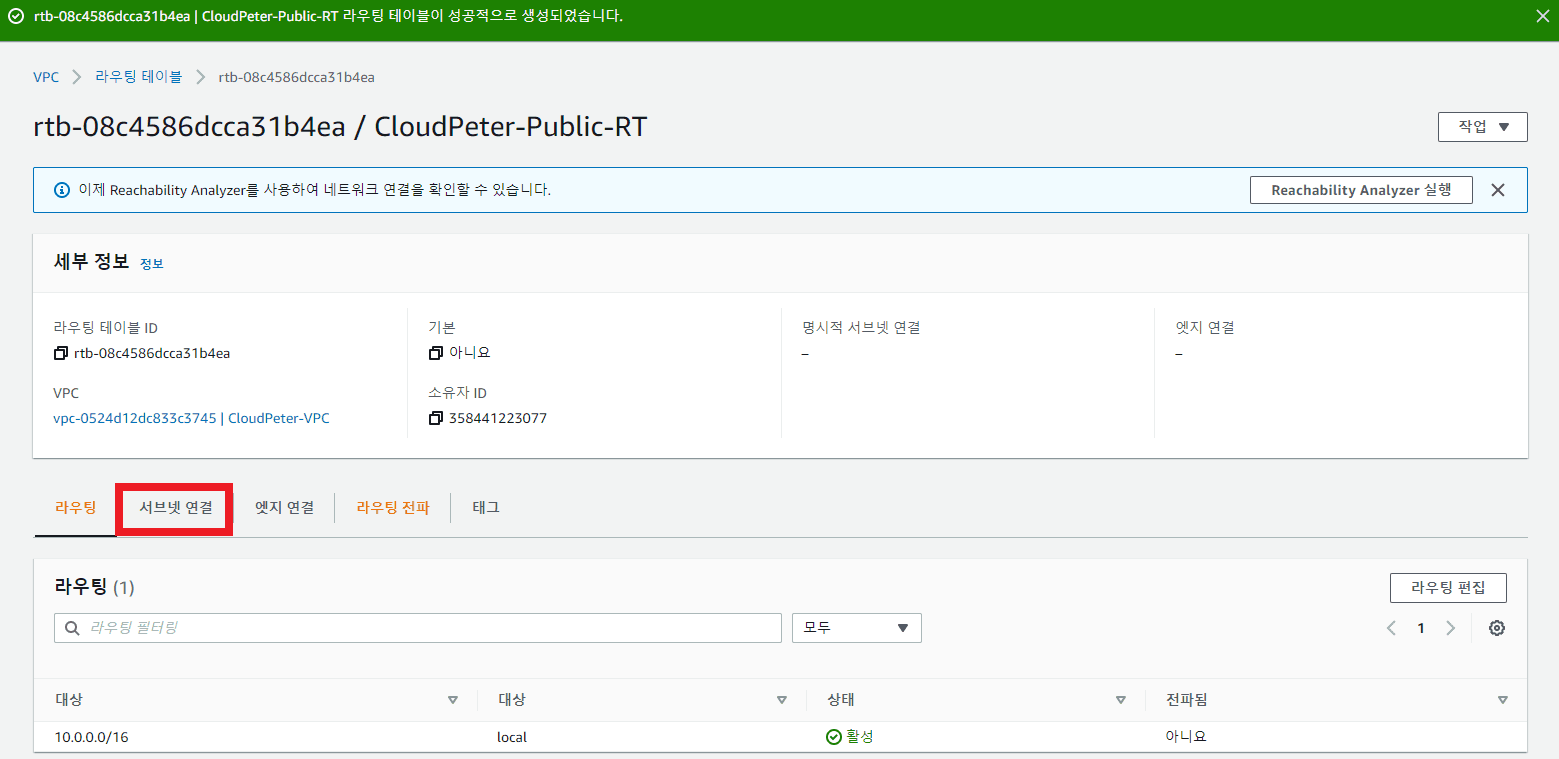Viewport: 1559px width, 759px height.
Task: Navigate to 라우팅 테이블 breadcrumb
Action: 138,77
